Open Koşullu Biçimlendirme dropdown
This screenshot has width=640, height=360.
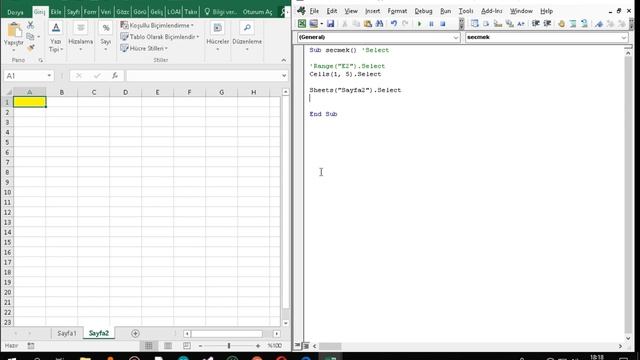click(157, 25)
